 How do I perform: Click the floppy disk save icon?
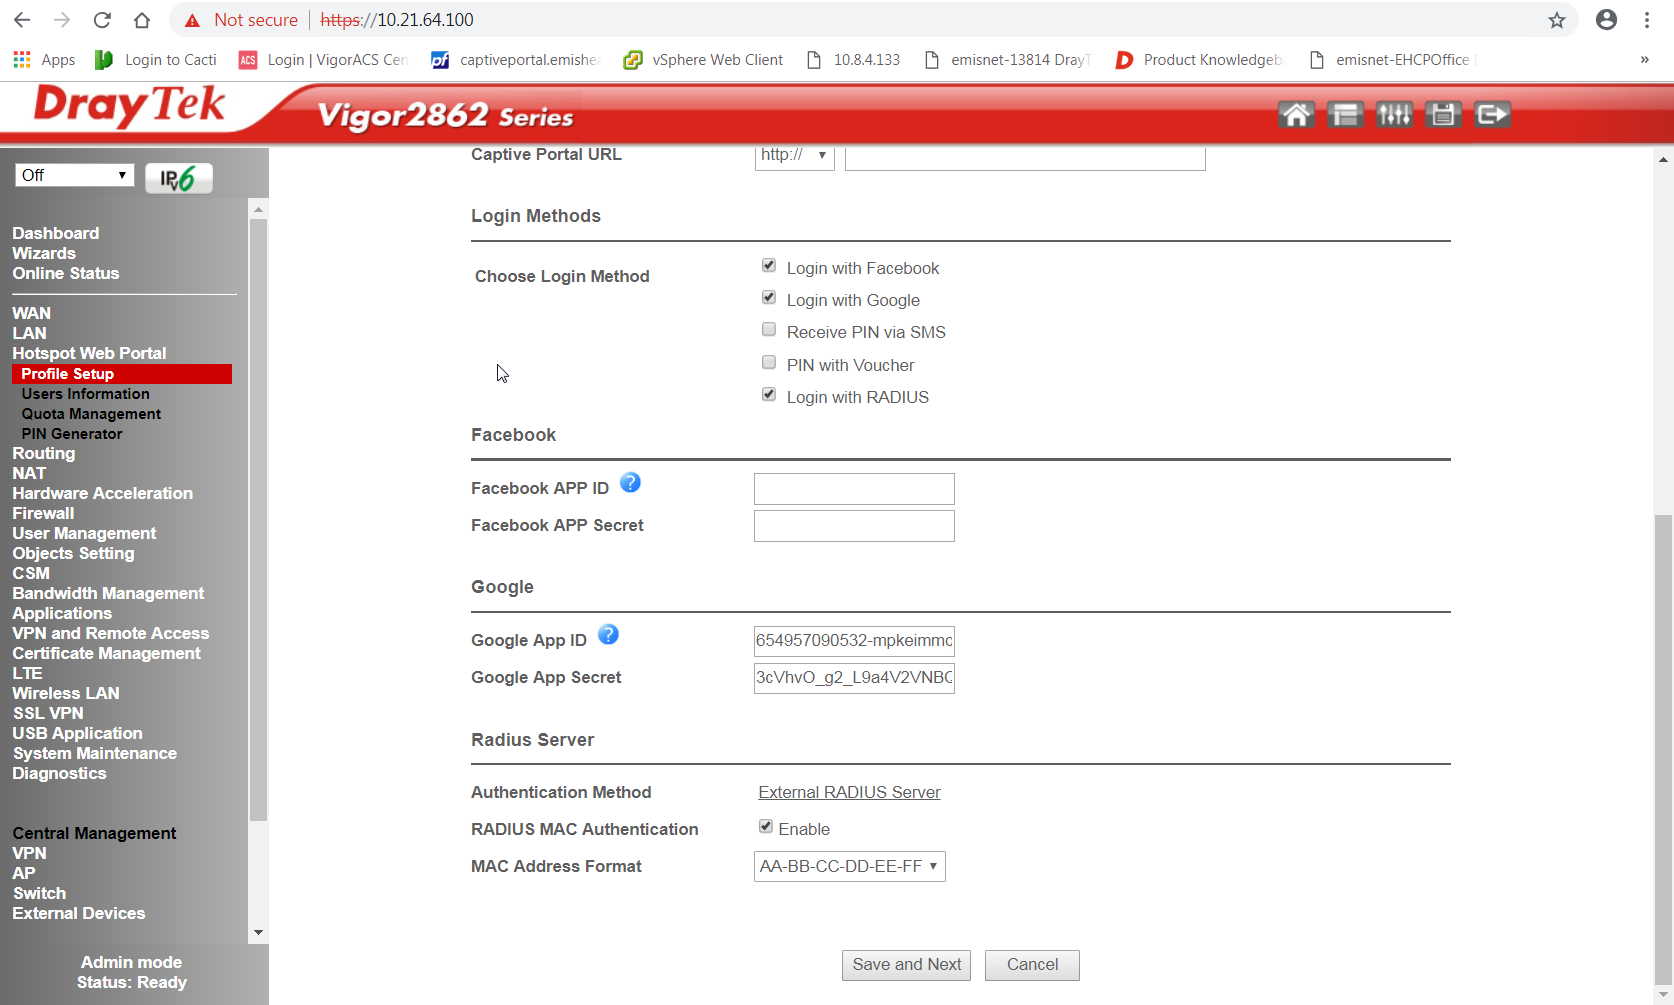coord(1443,115)
